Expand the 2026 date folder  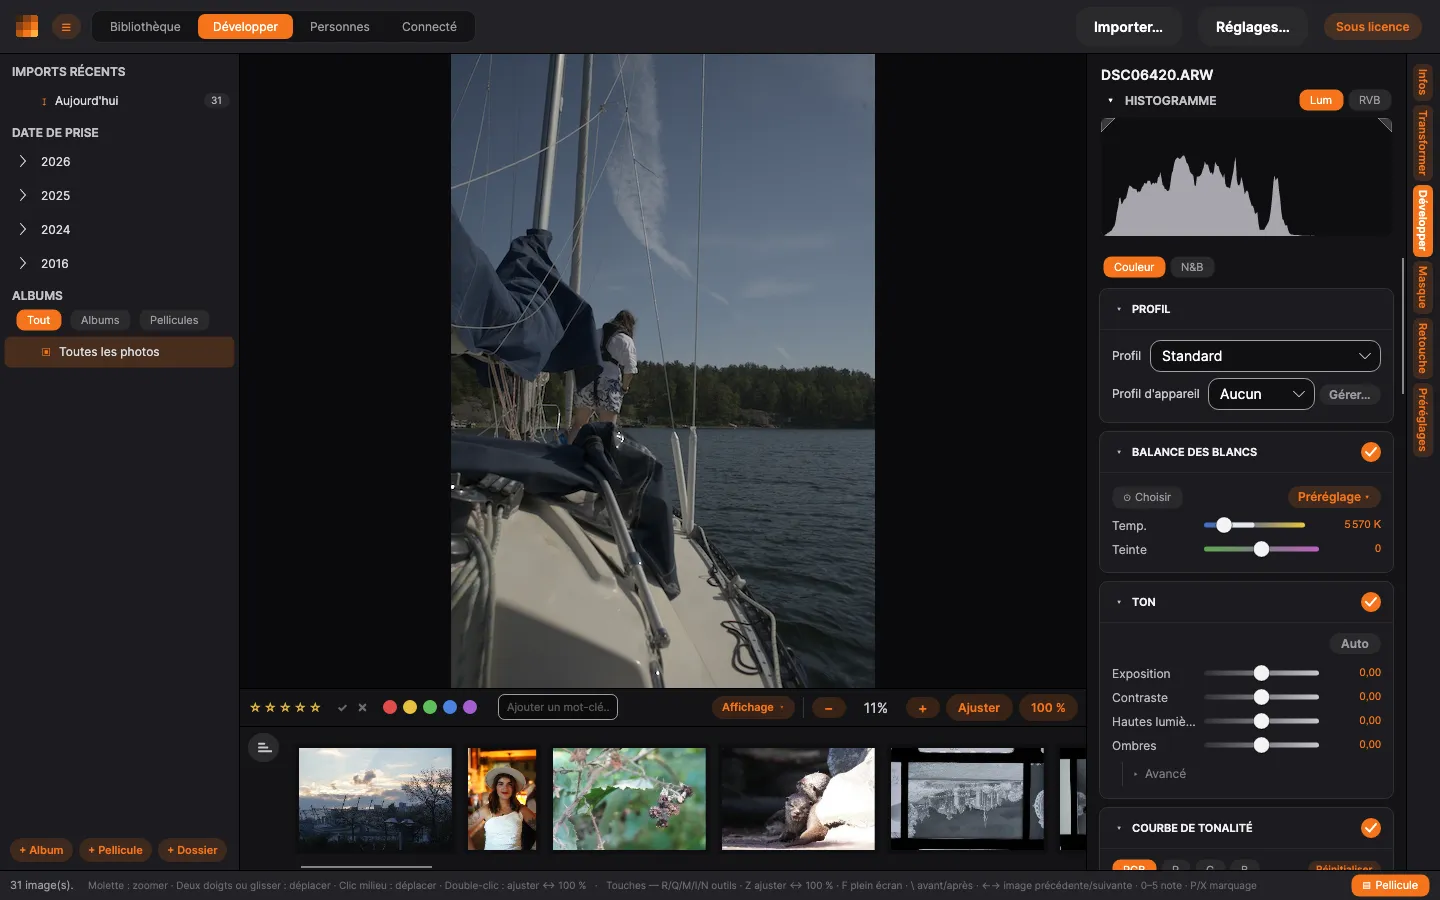[23, 161]
